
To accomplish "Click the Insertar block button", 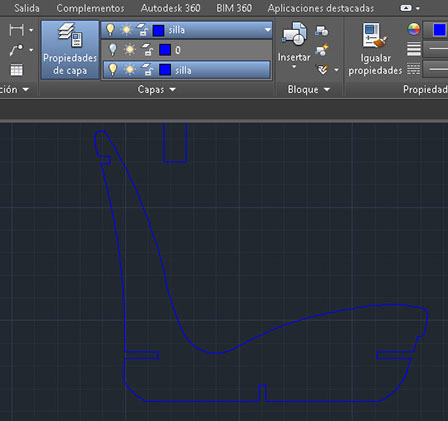I will (294, 42).
